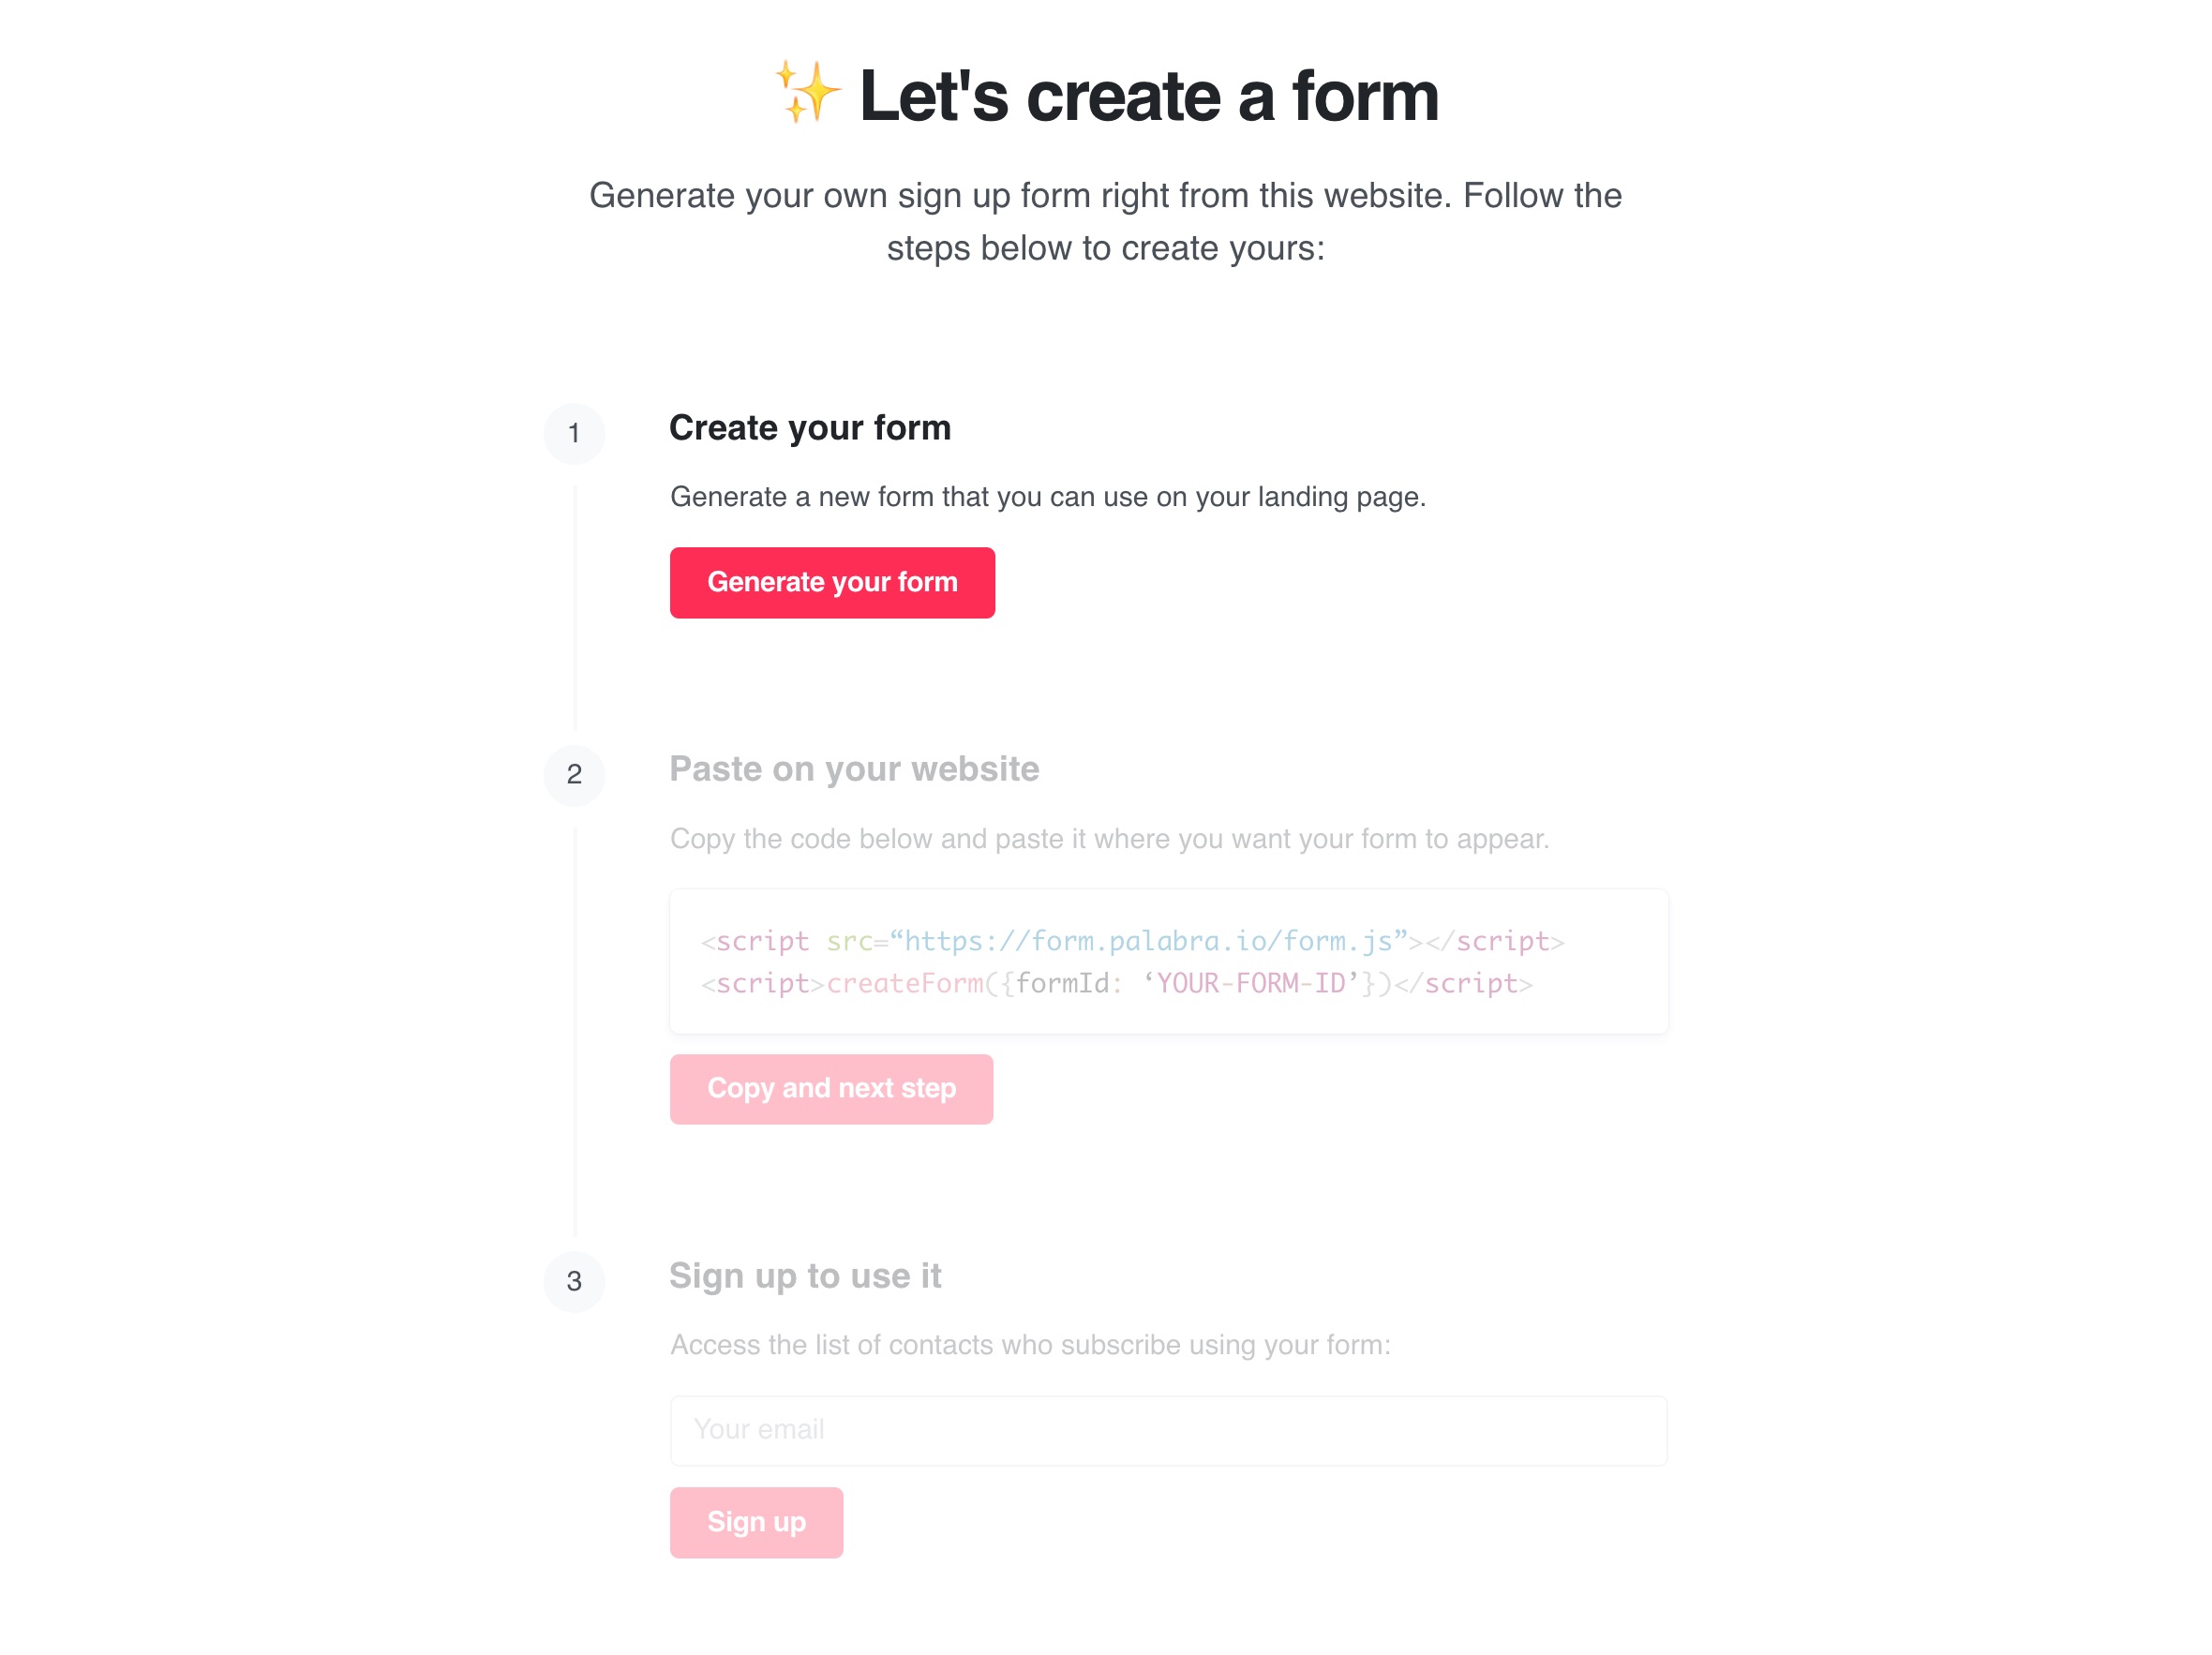This screenshot has height=1655, width=2212.
Task: Click the step 1 number circle
Action: 574,433
